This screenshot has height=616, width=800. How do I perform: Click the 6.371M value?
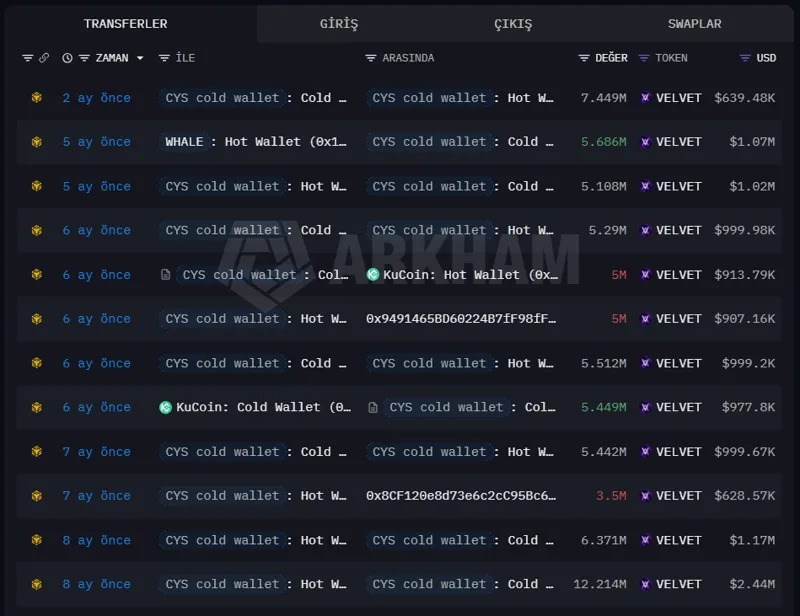[x=604, y=540]
